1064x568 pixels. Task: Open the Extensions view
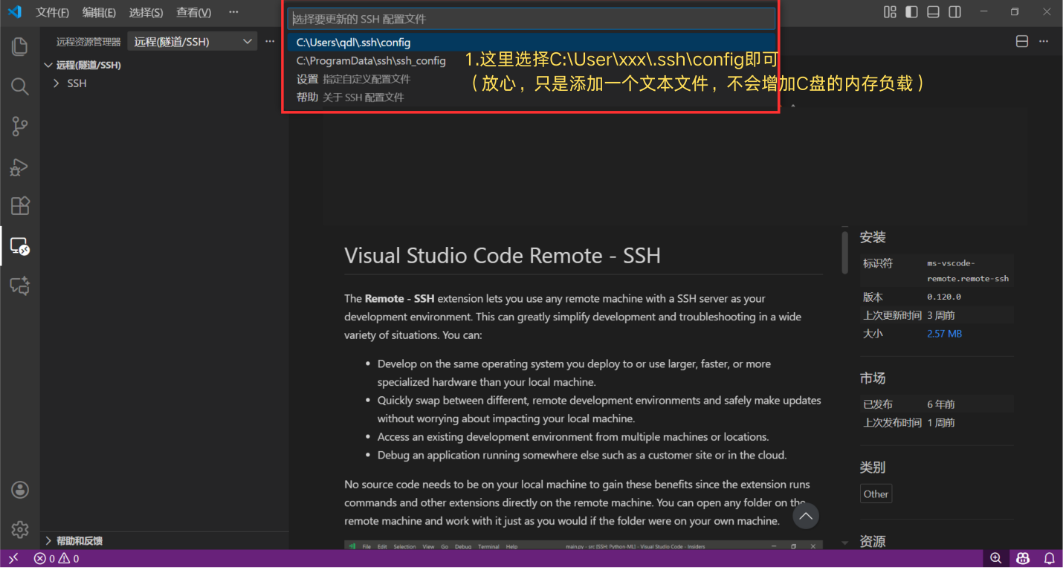pos(20,206)
